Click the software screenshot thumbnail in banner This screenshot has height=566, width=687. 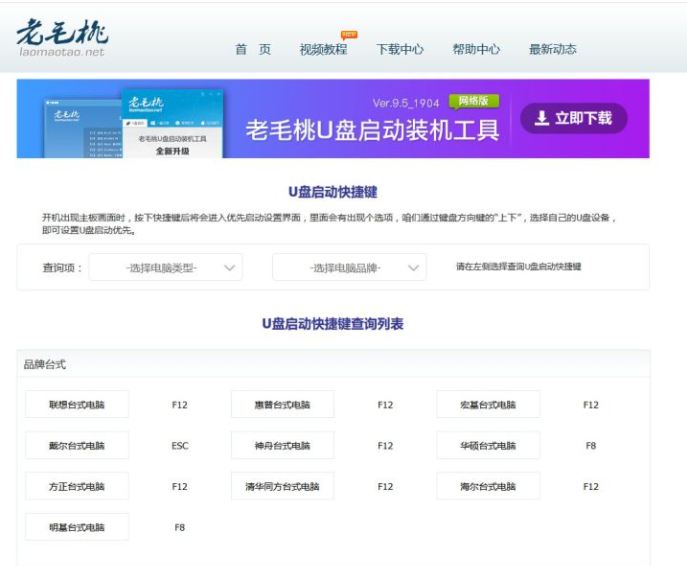pyautogui.click(x=133, y=122)
